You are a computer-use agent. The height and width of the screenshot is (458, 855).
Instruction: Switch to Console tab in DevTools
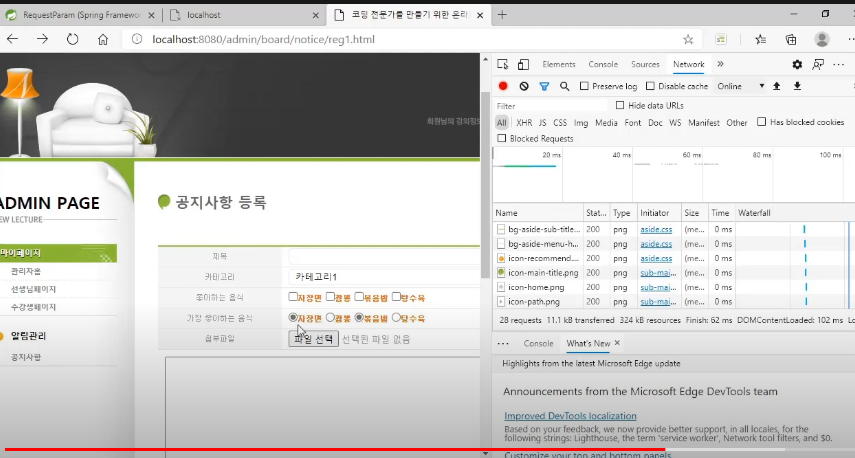click(x=603, y=64)
